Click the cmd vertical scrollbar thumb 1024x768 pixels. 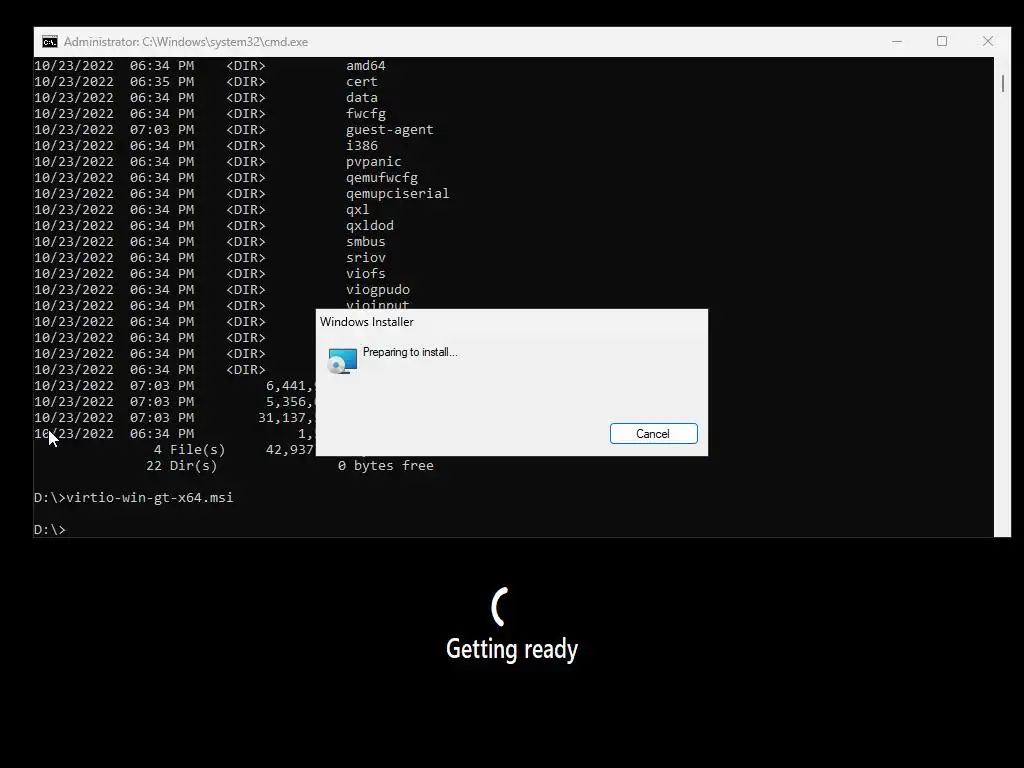pos(1002,84)
